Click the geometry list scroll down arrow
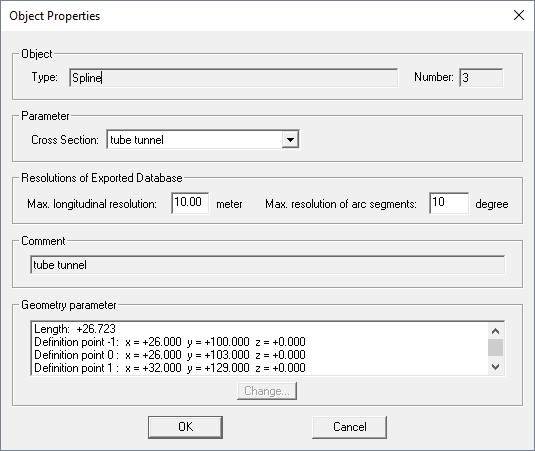 point(496,367)
